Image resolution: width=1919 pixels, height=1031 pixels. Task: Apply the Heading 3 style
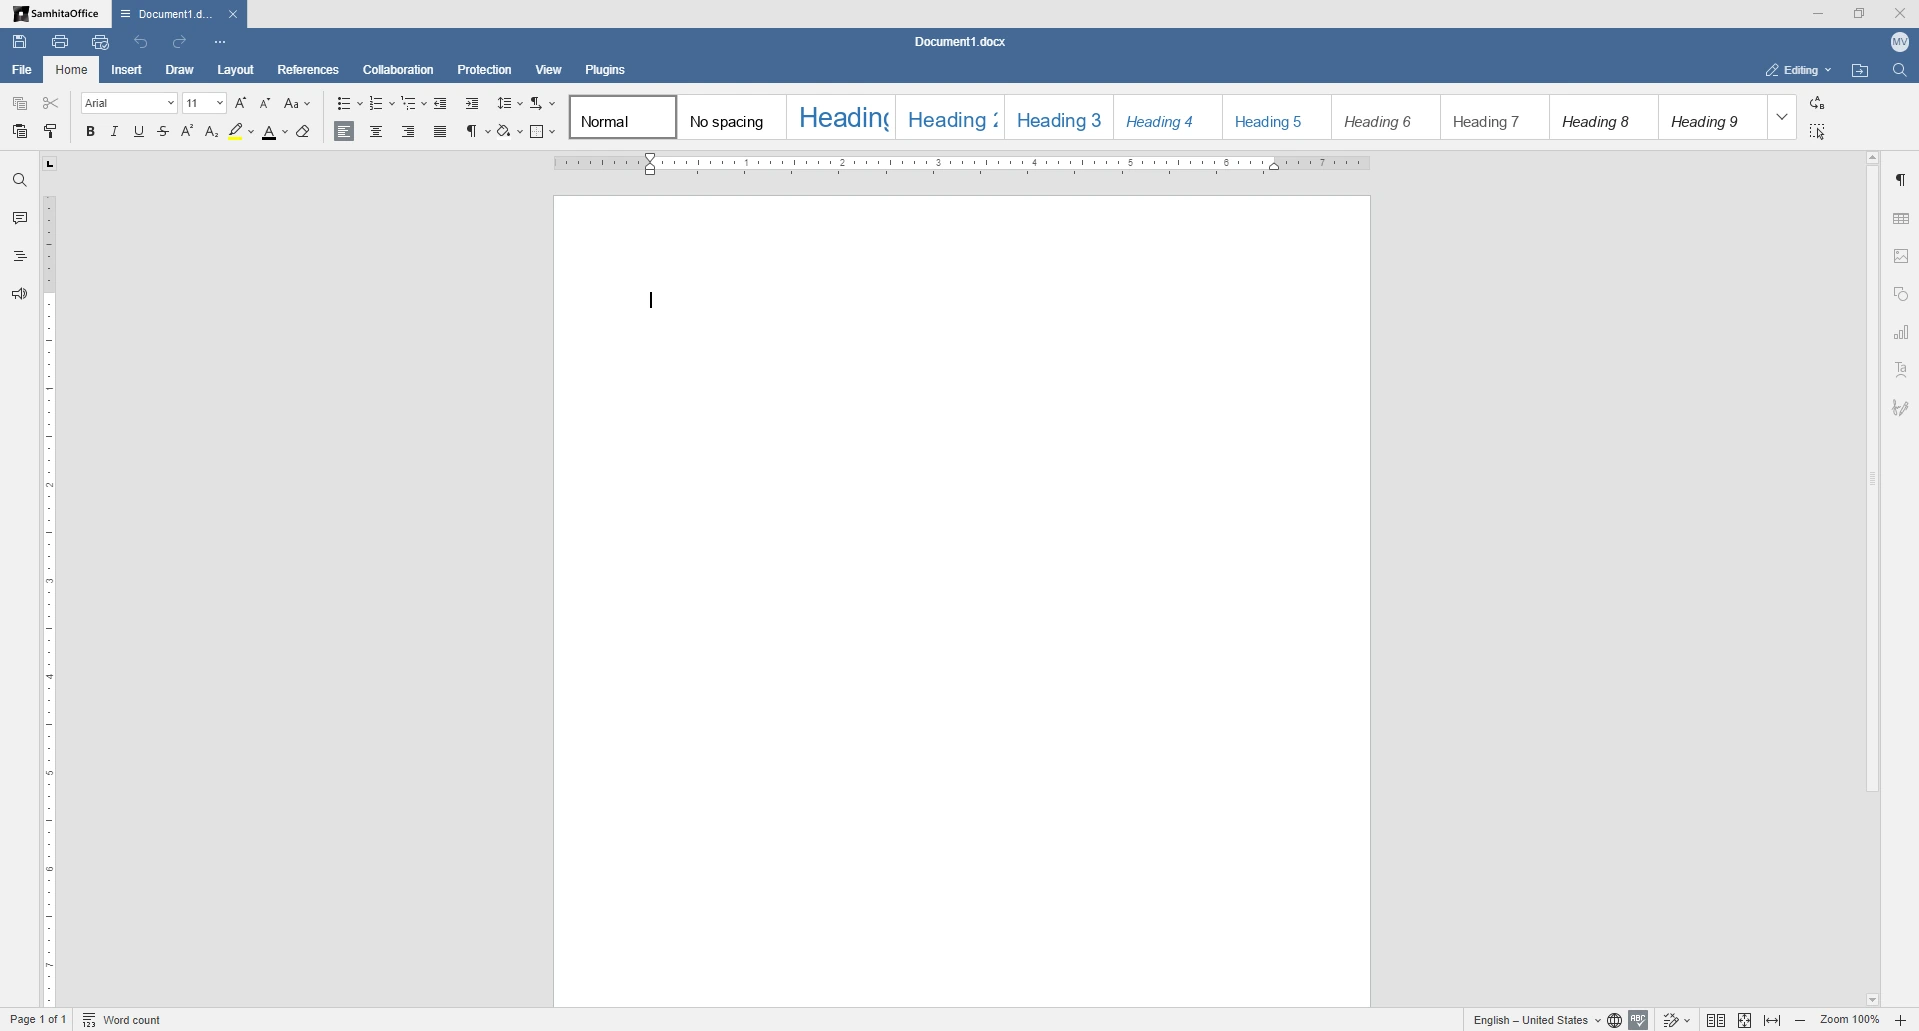(x=1059, y=117)
